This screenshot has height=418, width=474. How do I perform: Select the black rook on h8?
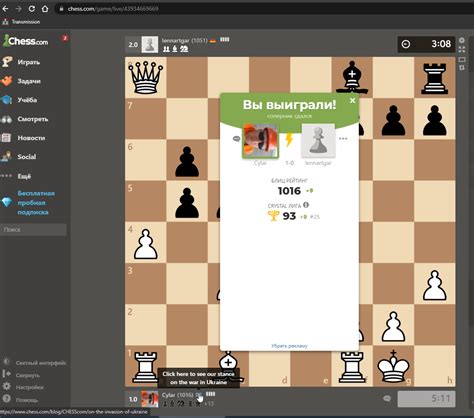pos(435,78)
